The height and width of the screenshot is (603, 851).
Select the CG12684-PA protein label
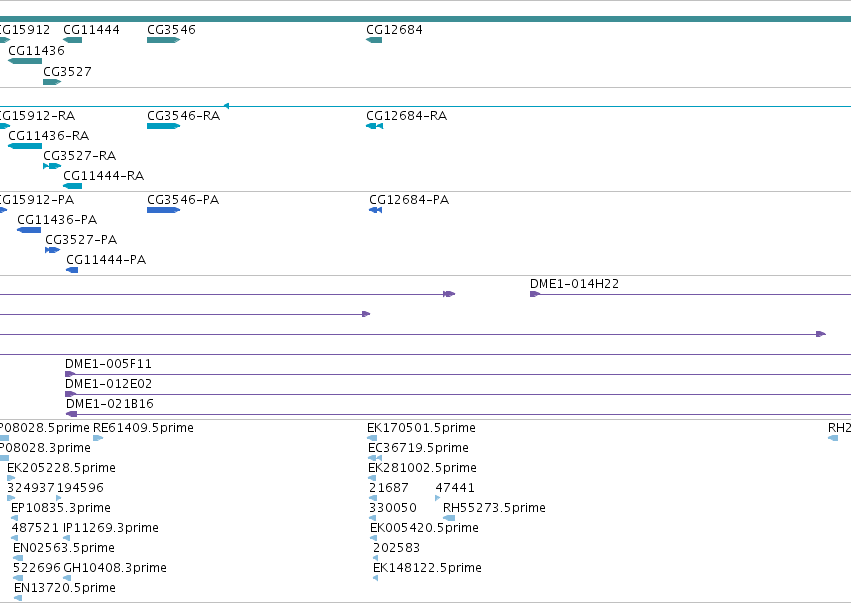409,200
